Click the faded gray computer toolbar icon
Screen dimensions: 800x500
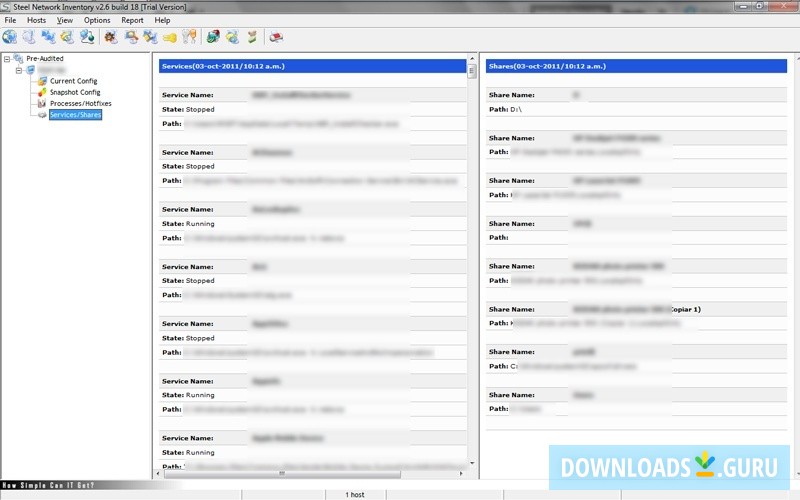point(29,37)
